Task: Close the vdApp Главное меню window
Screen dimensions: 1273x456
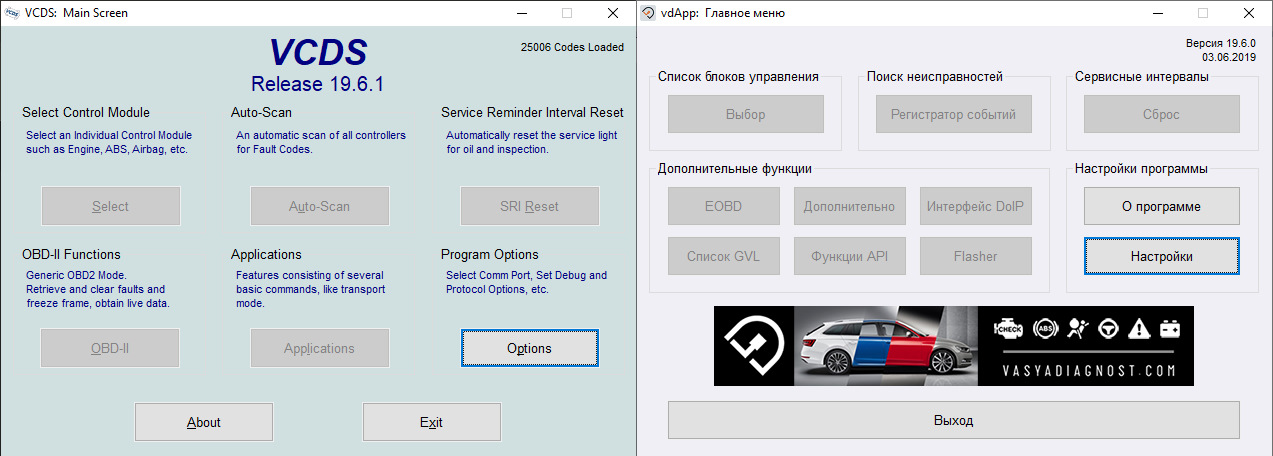Action: tap(1249, 13)
